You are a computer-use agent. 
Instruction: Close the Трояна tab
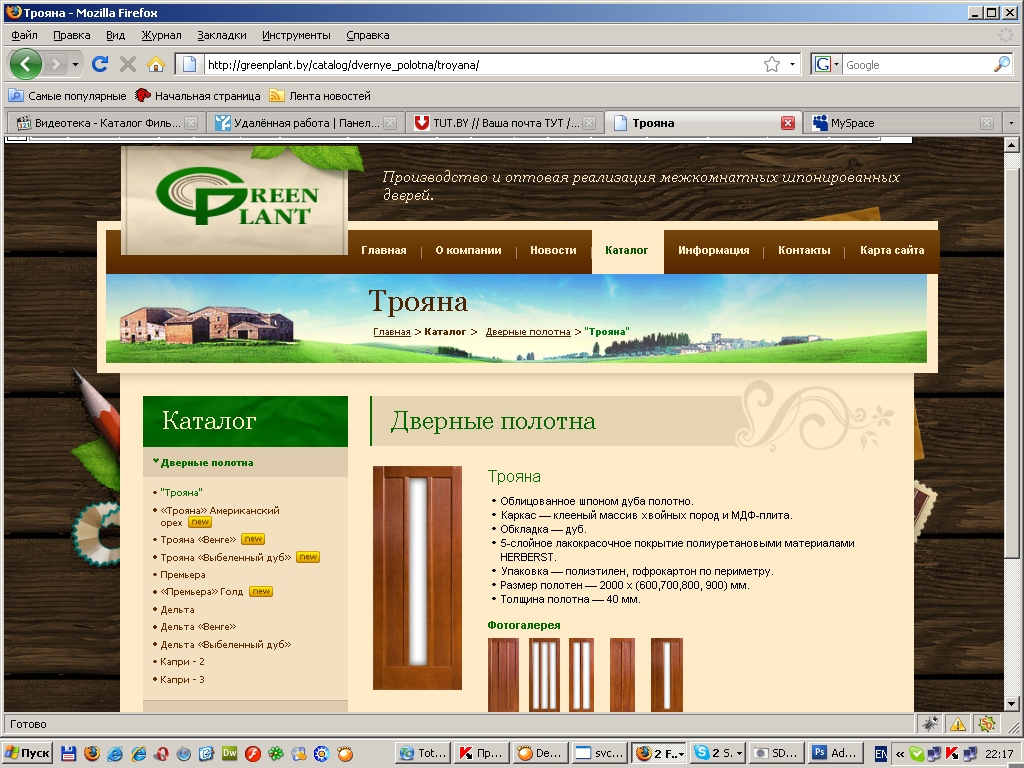788,123
